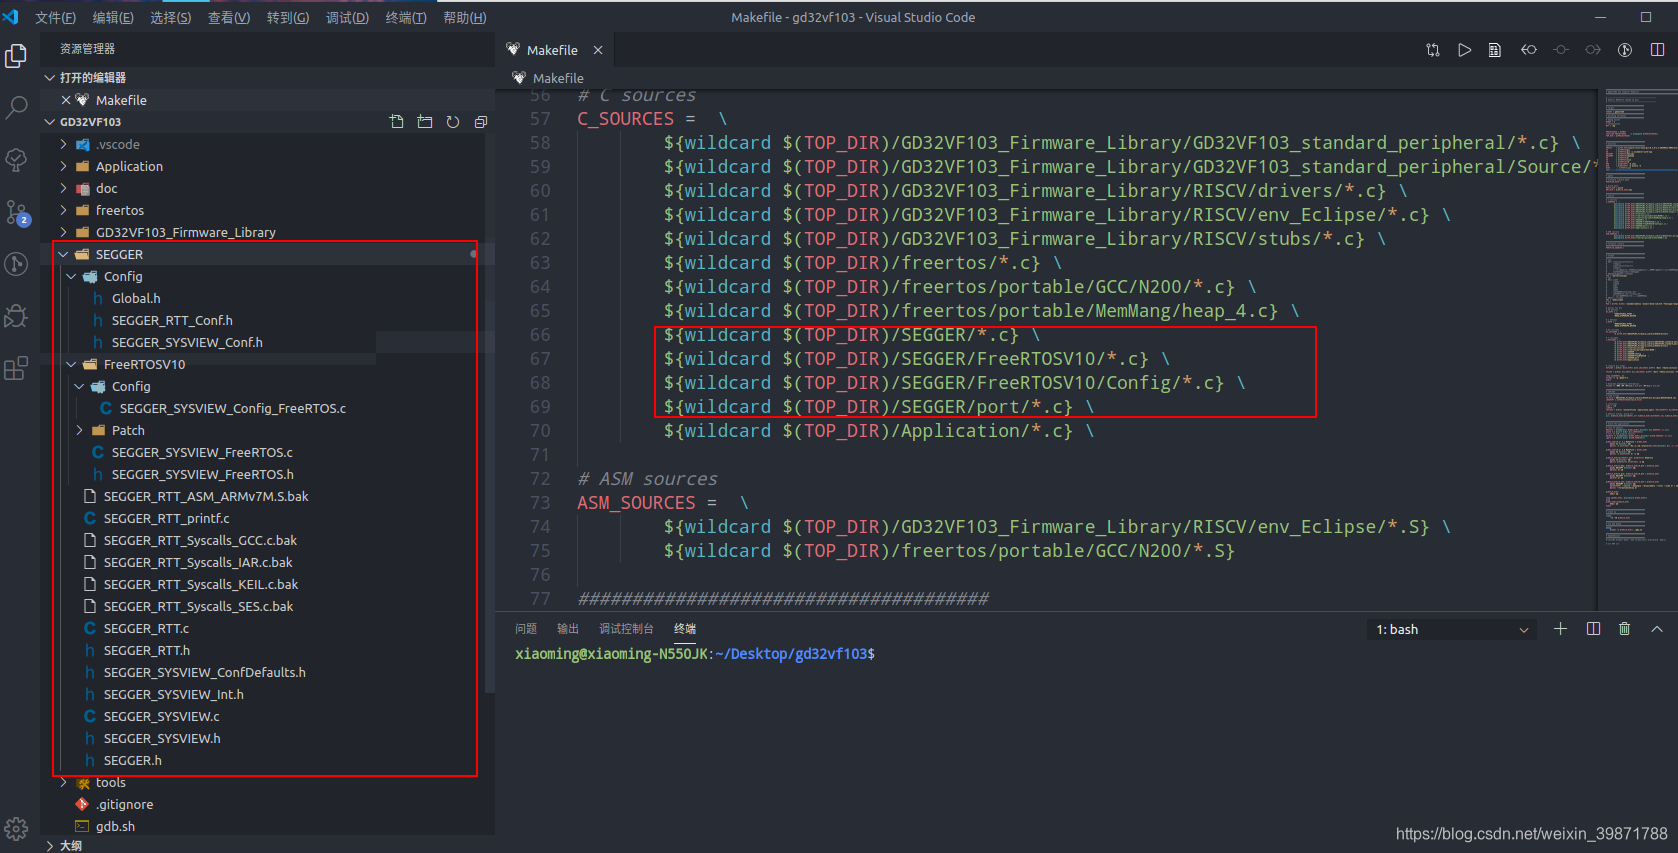Screen dimensions: 1678x853
Task: Click the VS Code logo in title bar
Action: tap(11, 17)
